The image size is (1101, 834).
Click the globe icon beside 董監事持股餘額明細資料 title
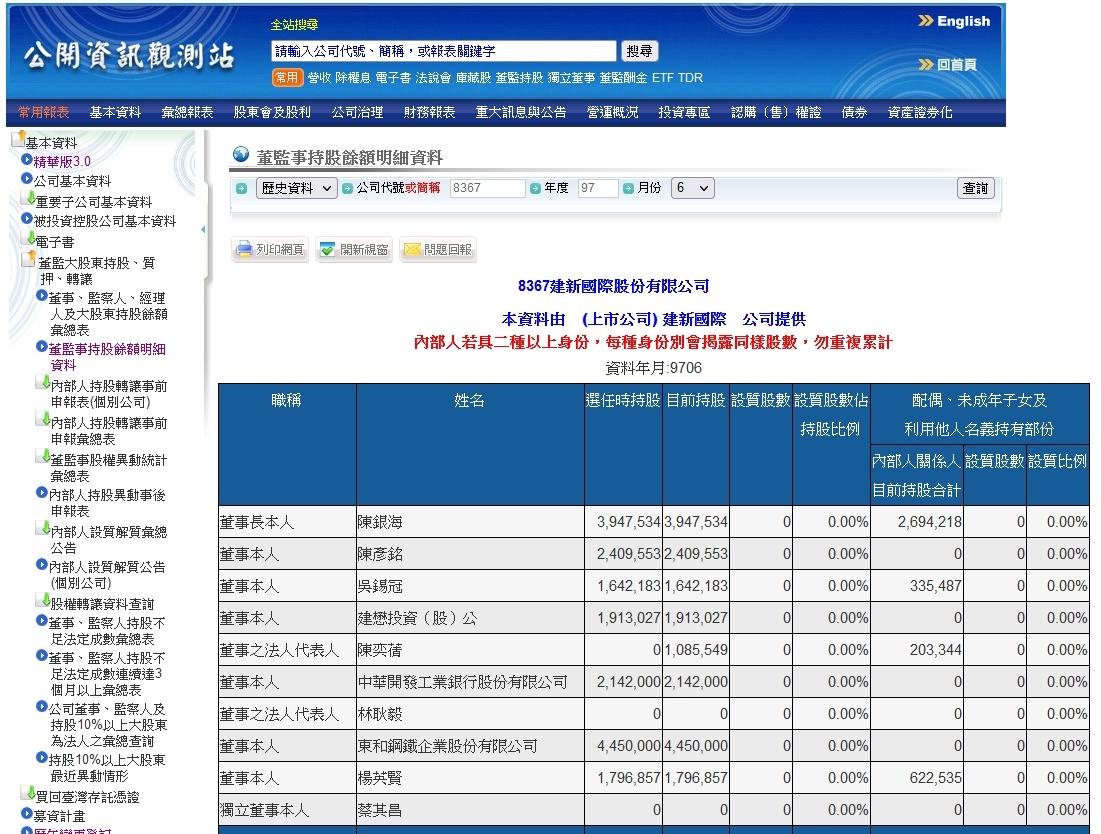click(241, 154)
